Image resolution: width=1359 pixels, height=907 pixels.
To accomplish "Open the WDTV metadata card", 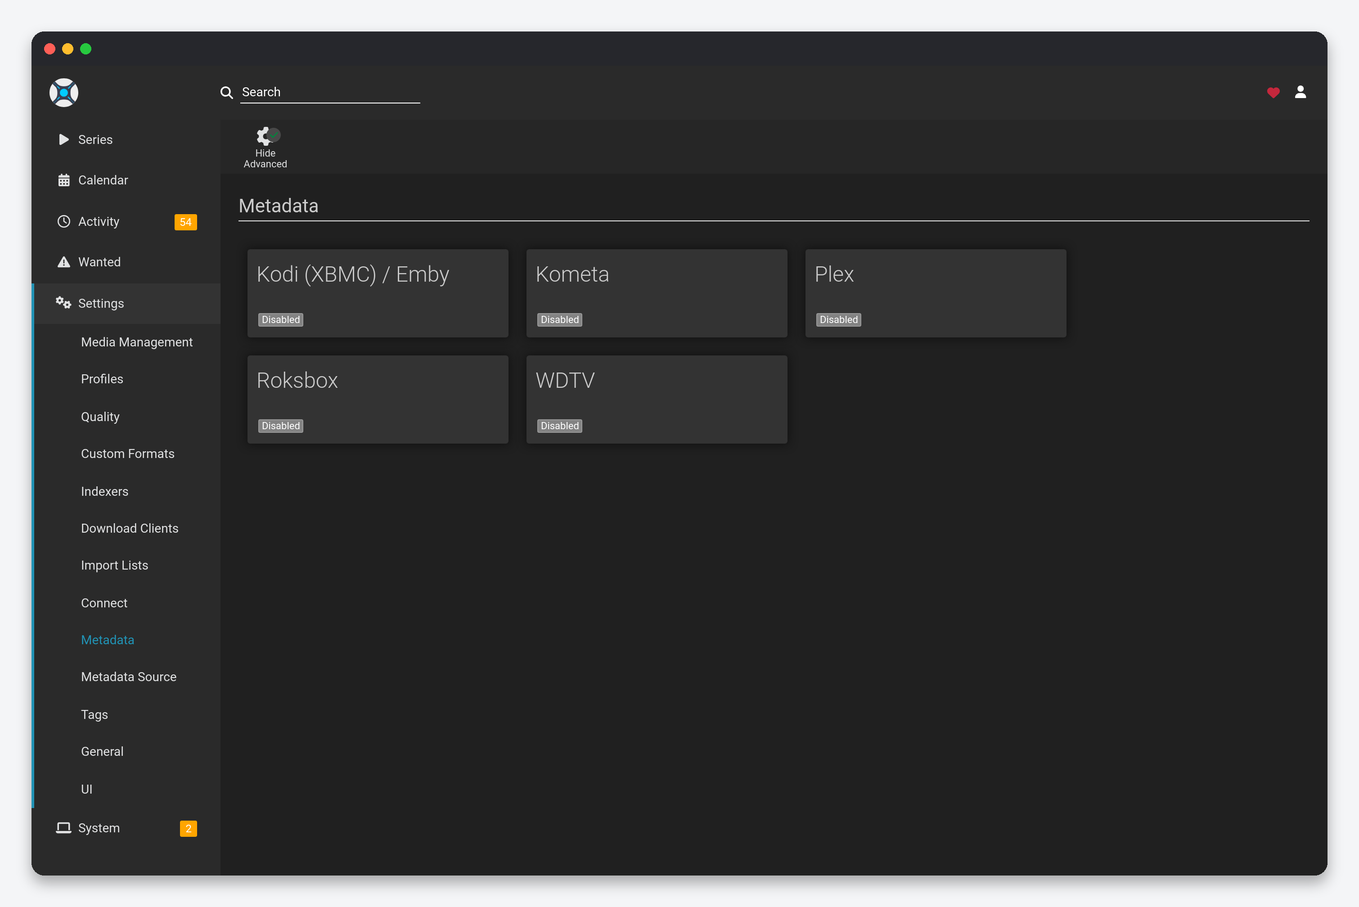I will pyautogui.click(x=657, y=399).
